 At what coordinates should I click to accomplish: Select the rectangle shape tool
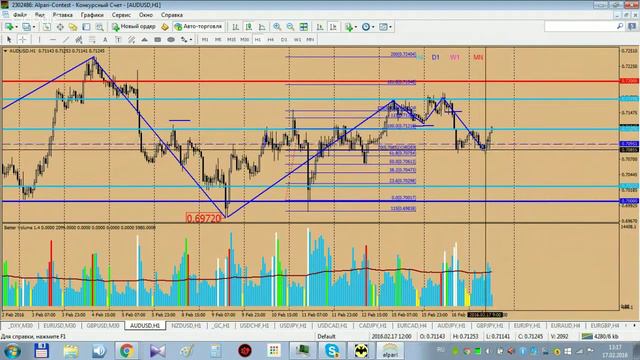tap(158, 40)
